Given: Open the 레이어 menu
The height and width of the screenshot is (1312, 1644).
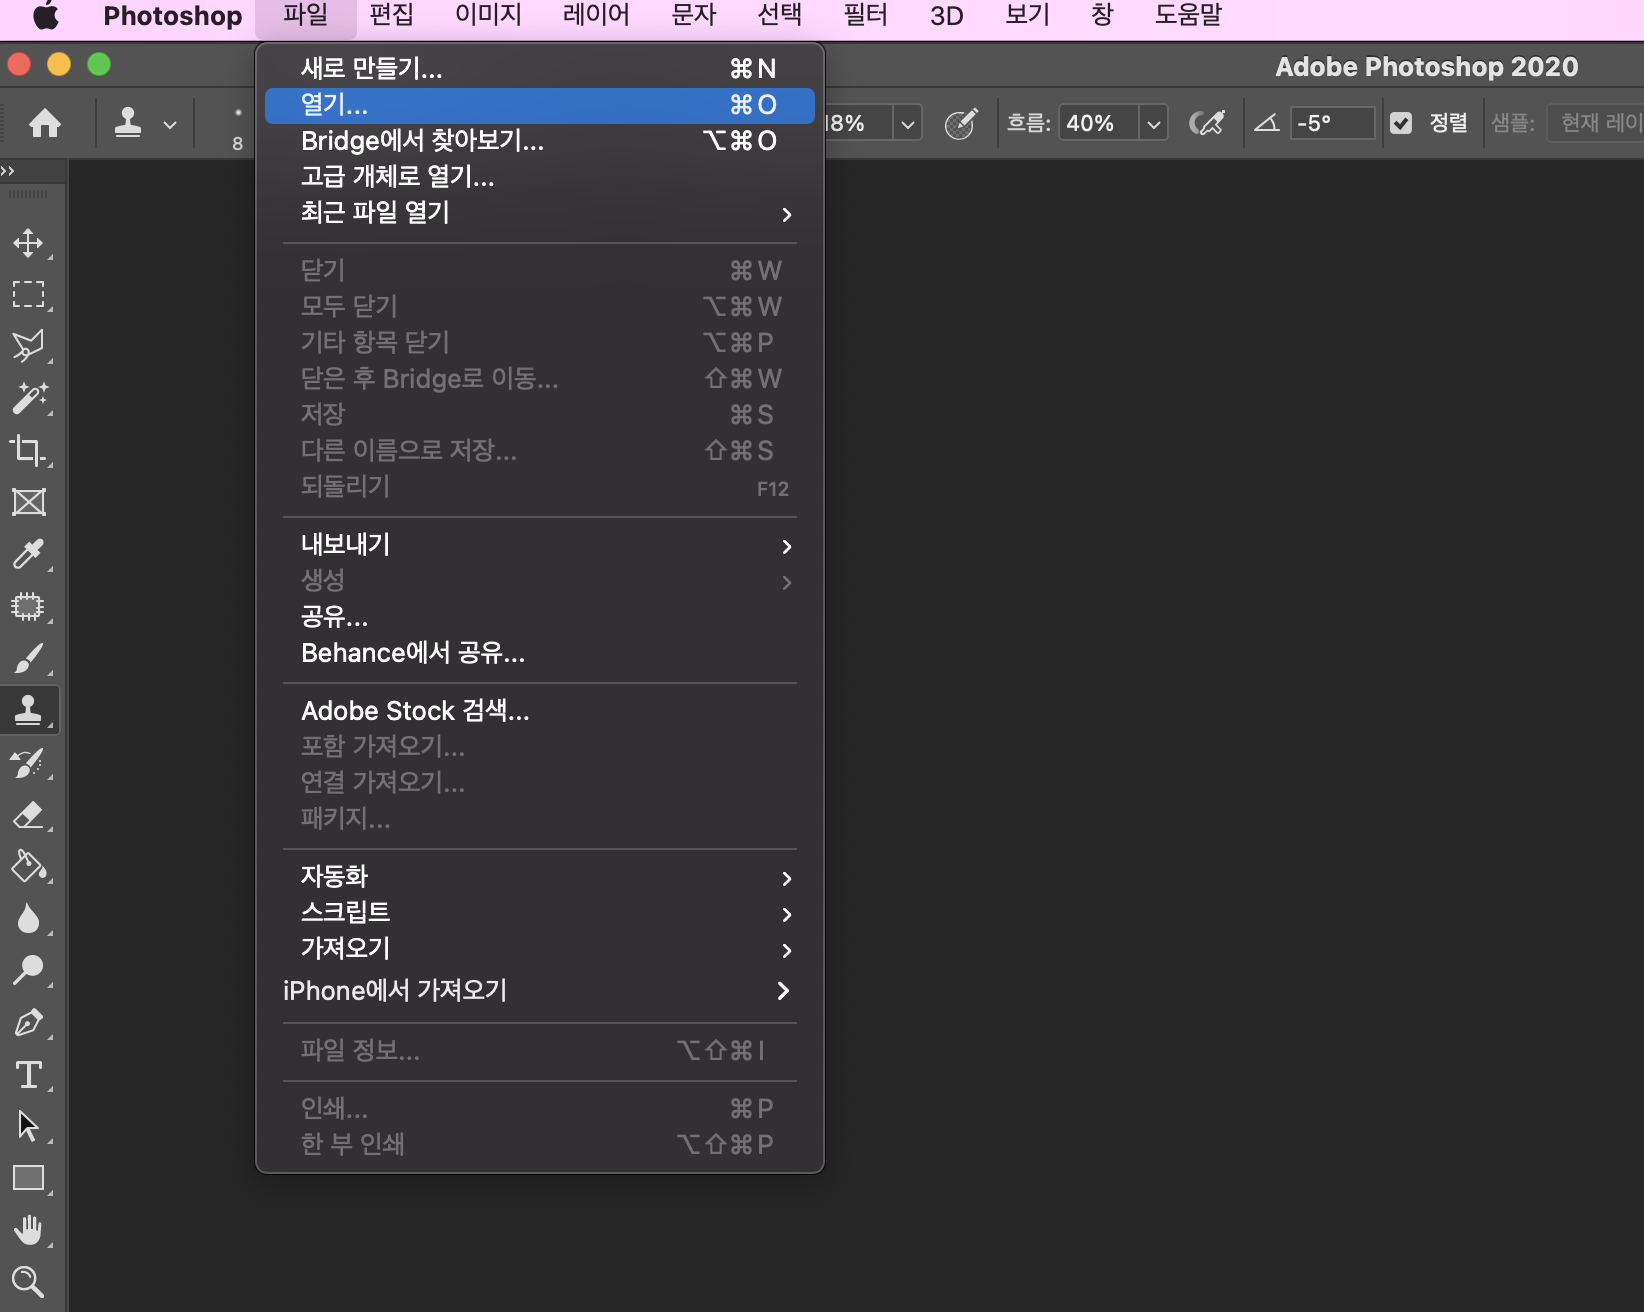Looking at the screenshot, I should click(596, 16).
